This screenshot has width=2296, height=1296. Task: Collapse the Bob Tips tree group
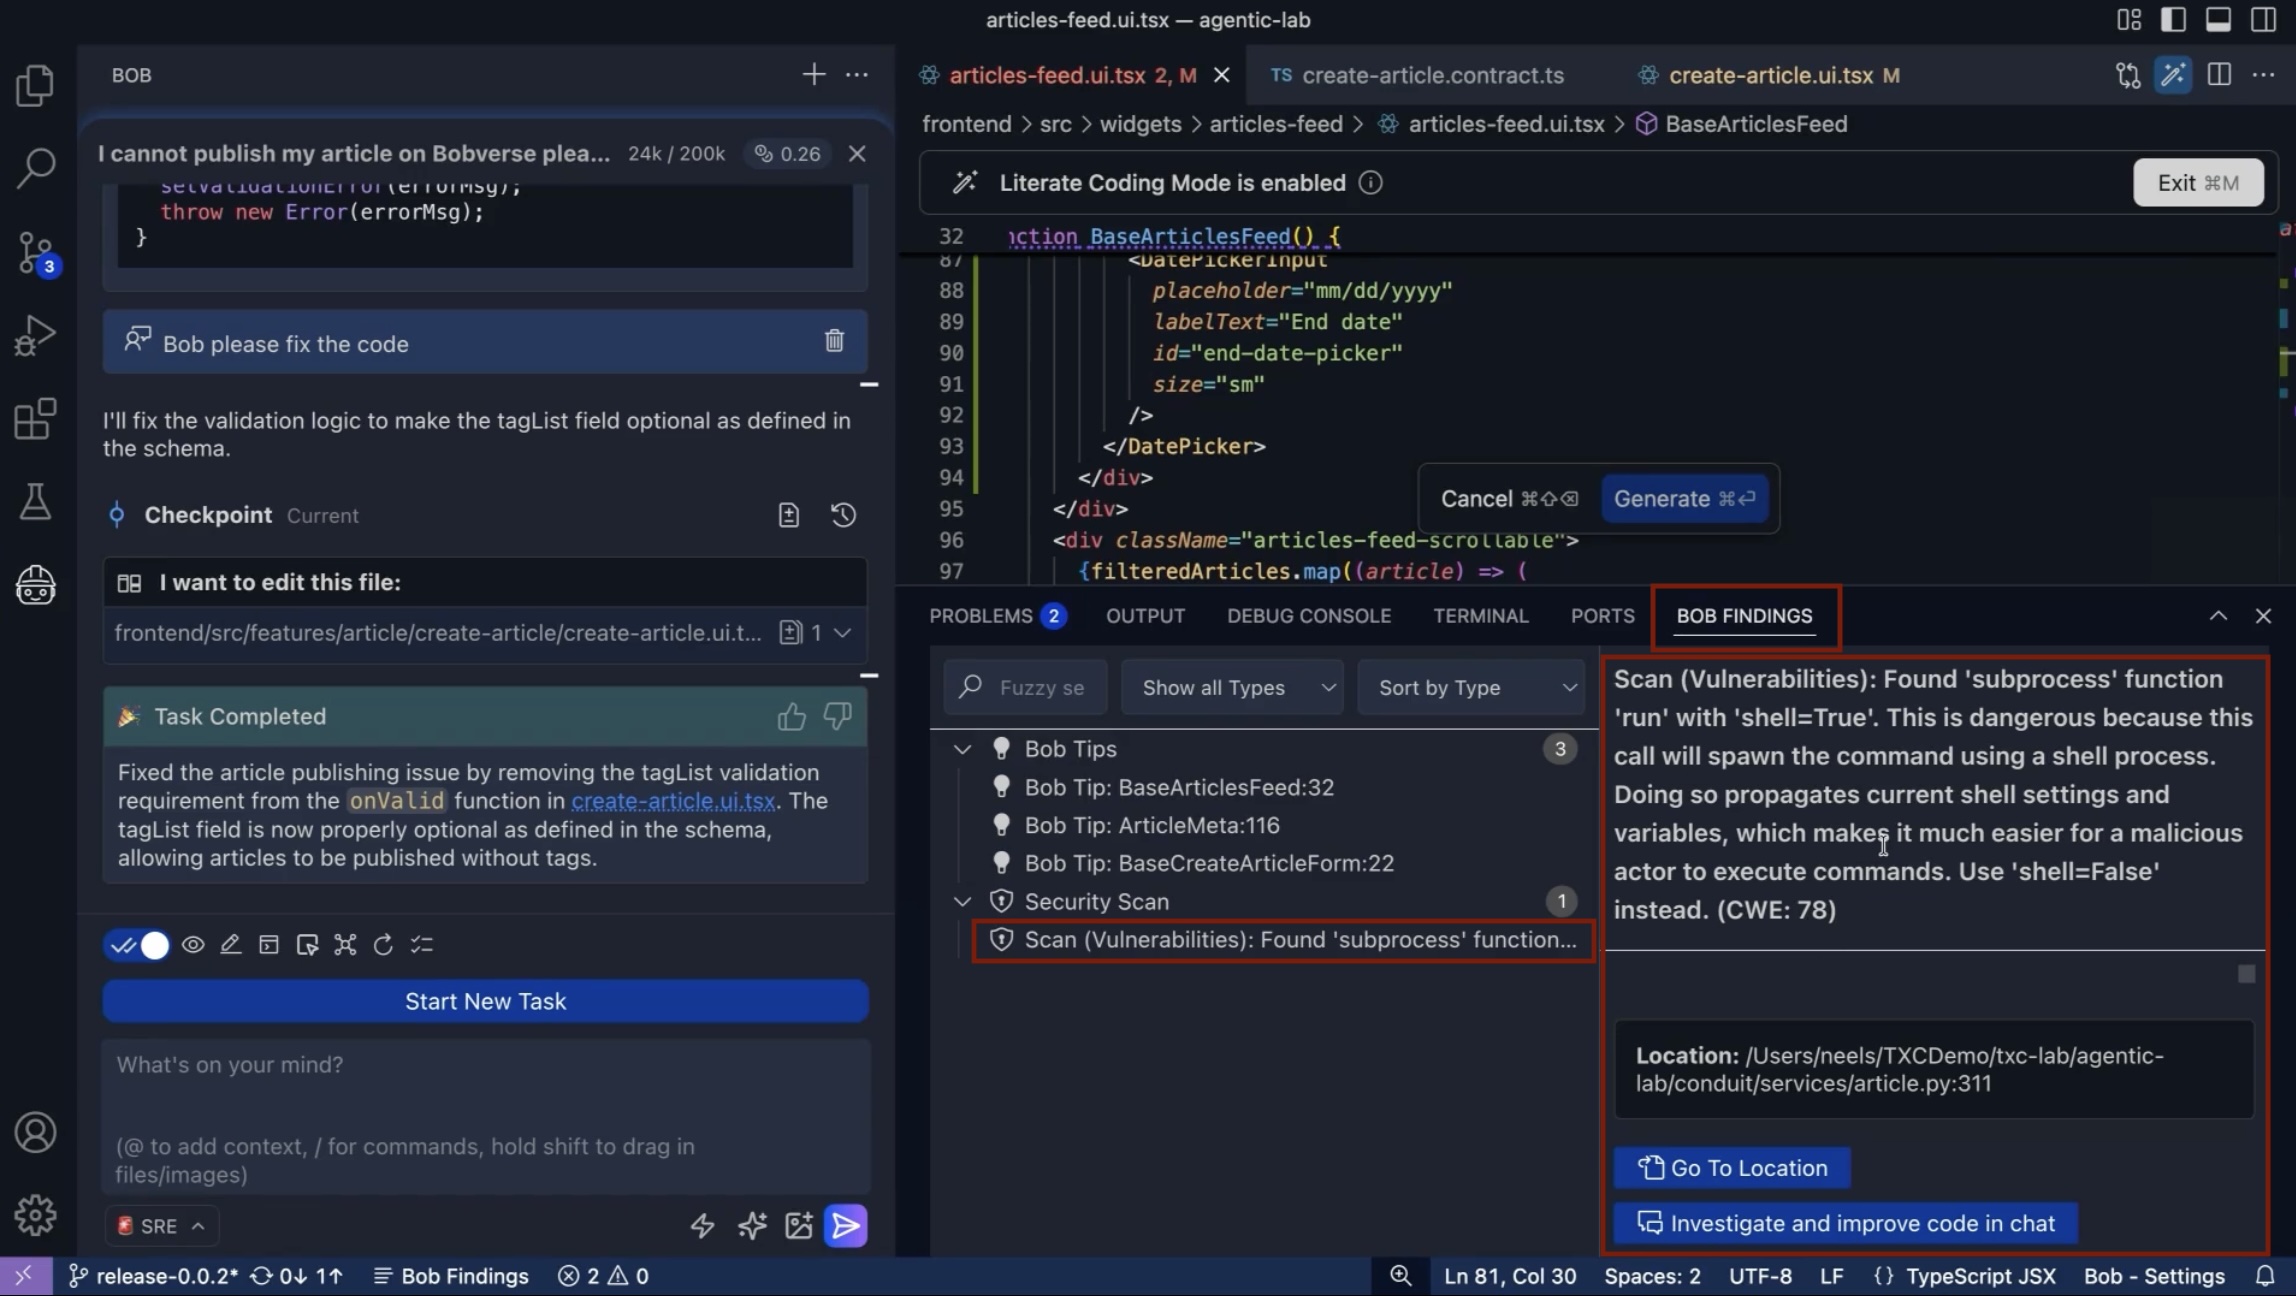coord(962,749)
